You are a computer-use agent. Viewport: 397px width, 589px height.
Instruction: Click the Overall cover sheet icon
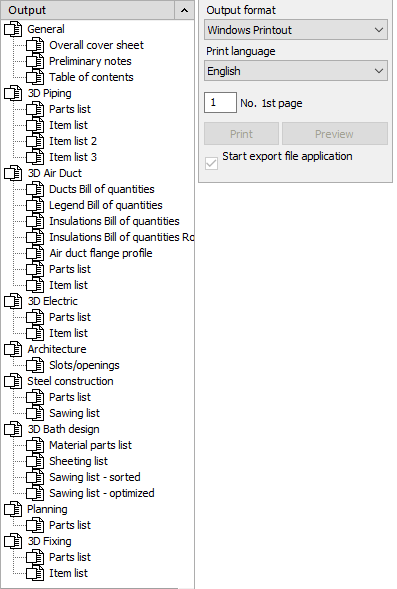pyautogui.click(x=35, y=45)
